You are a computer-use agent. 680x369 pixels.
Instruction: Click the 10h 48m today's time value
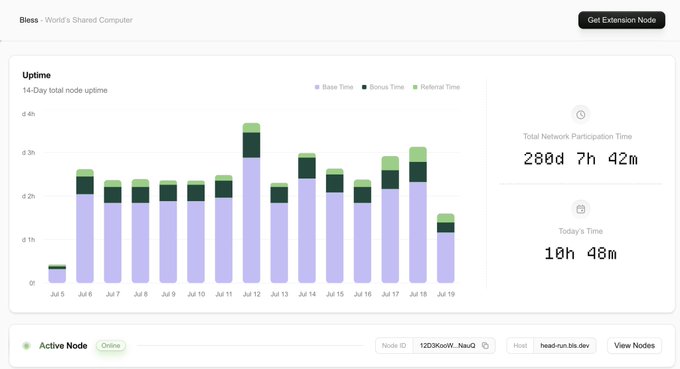click(581, 253)
